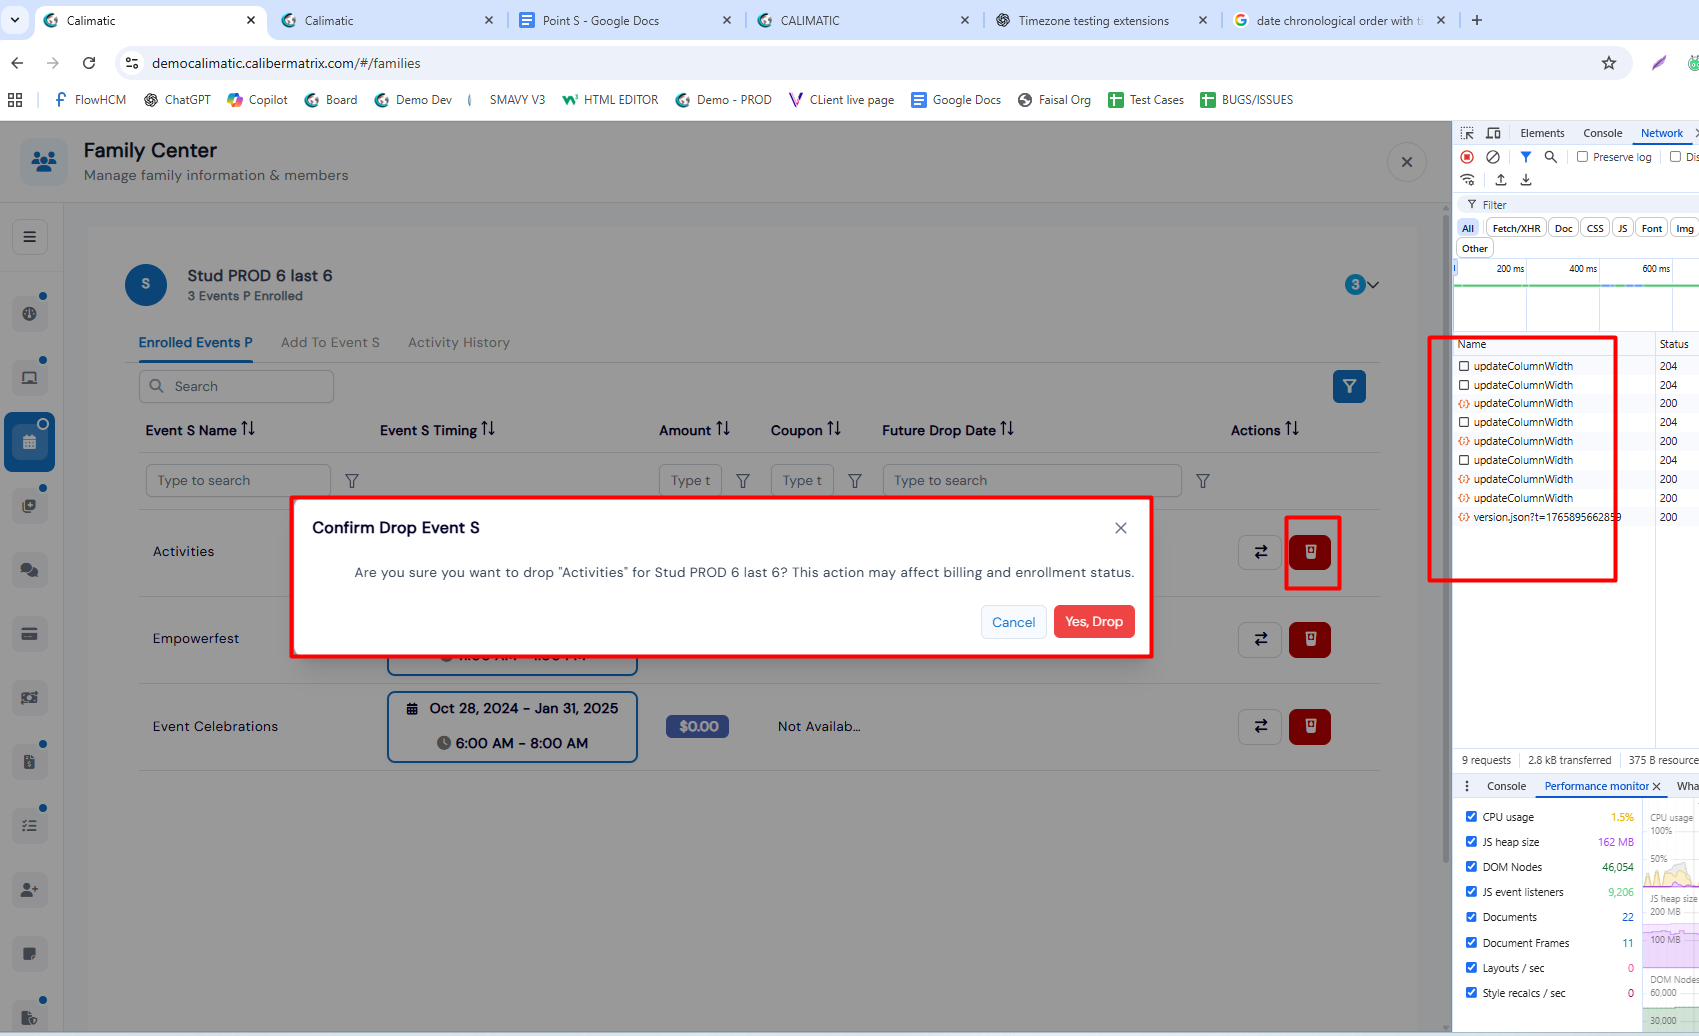Click drop icon for Event Celebrations row
Screen dimensions: 1699x1036
pos(1310,726)
